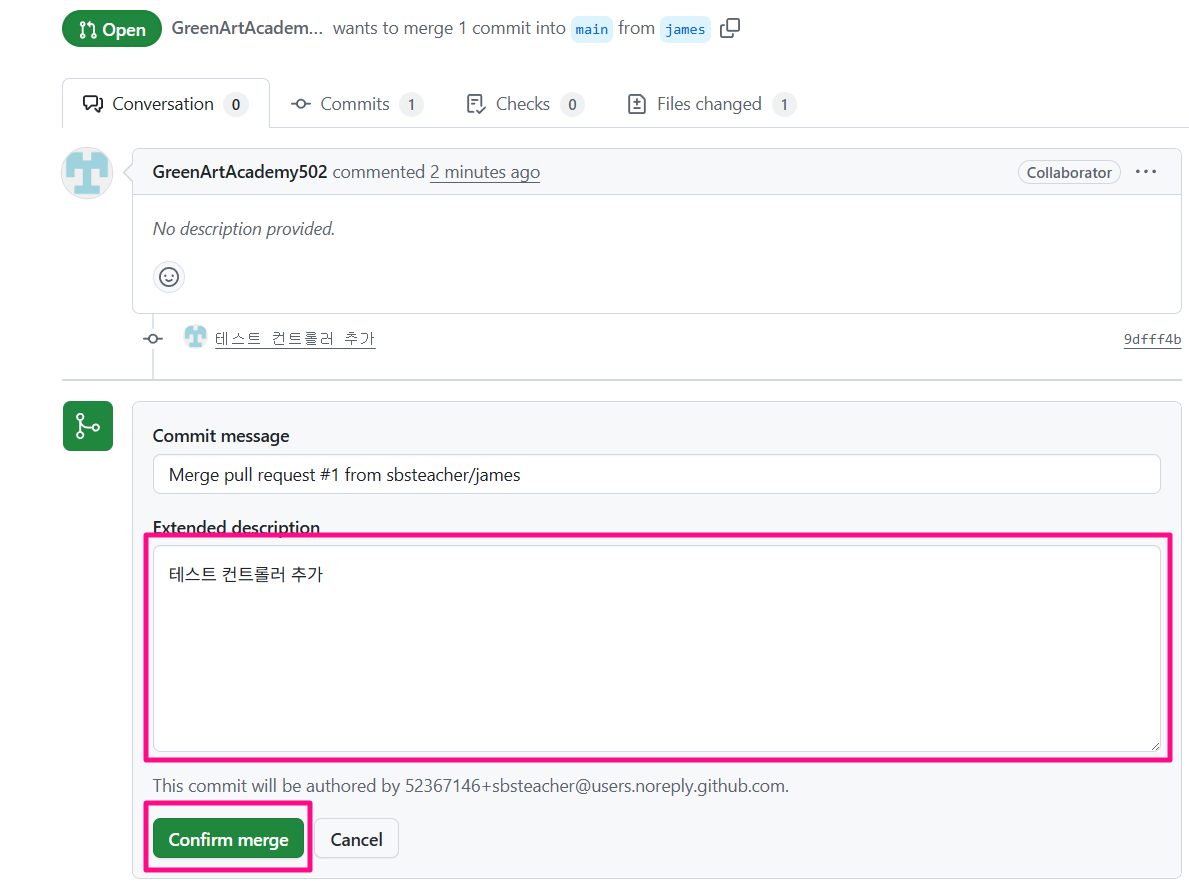Click the small avatar beside the commit message
Screen dimensions: 1189x886
(195, 337)
